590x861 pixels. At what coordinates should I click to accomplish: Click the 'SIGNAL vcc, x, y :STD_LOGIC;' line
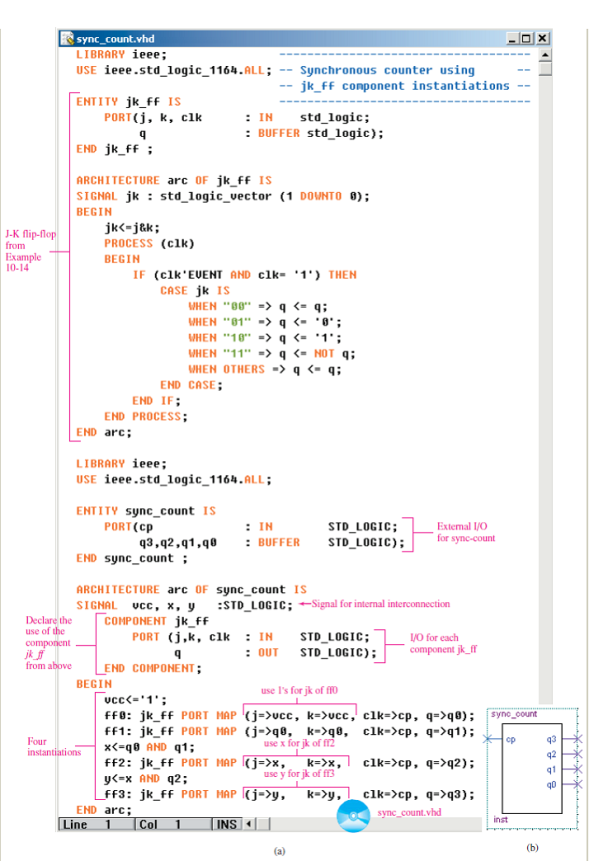(185, 606)
